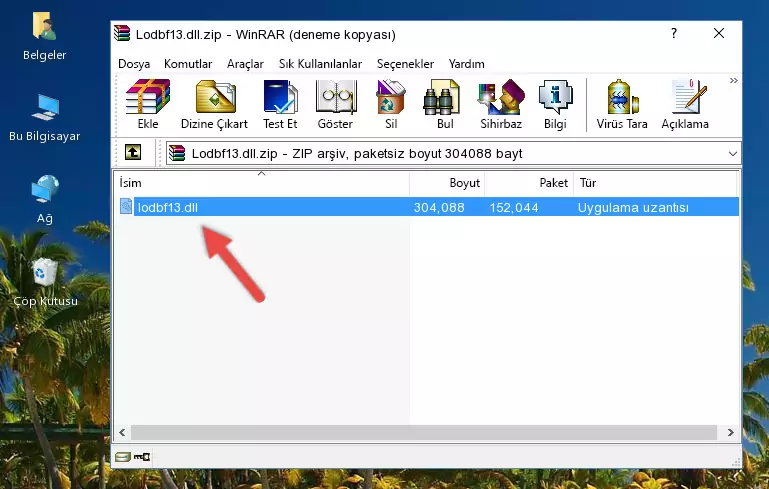The width and height of the screenshot is (769, 489).
Task: Select the lodbf13.dll file row
Action: pyautogui.click(x=428, y=207)
